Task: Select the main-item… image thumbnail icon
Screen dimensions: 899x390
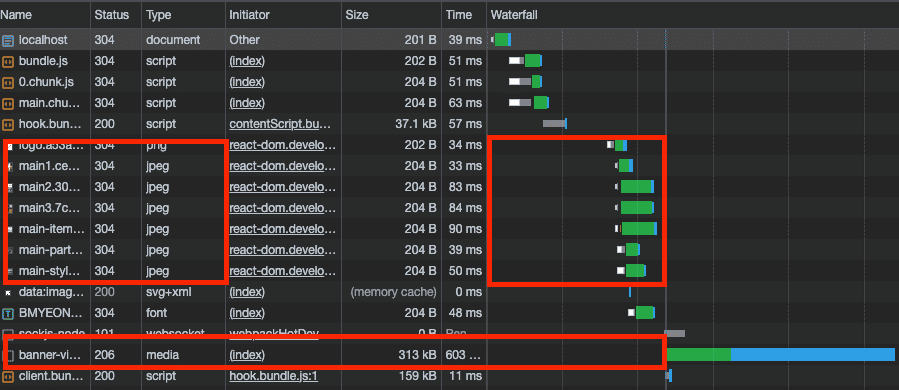Action: [10, 229]
